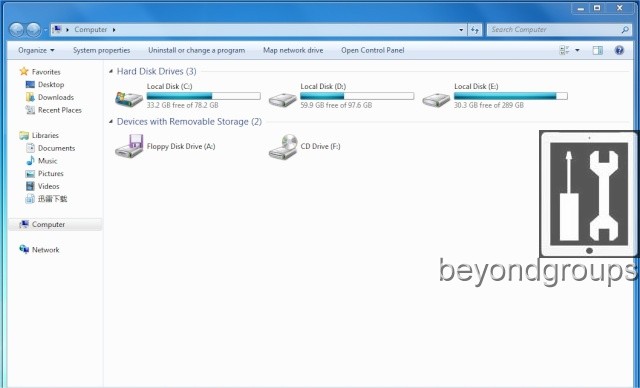This screenshot has height=388, width=640.
Task: Collapse the Hard Disk Drives group
Action: click(111, 71)
